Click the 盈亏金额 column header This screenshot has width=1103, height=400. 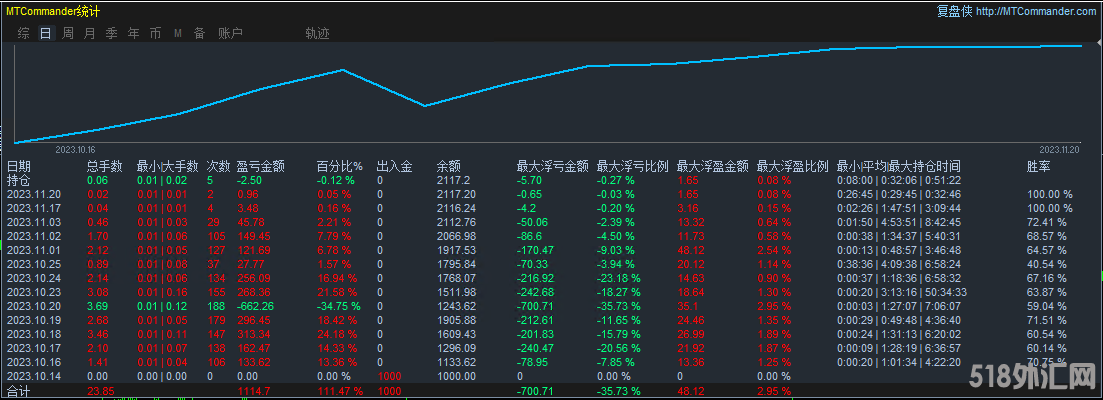pyautogui.click(x=261, y=166)
